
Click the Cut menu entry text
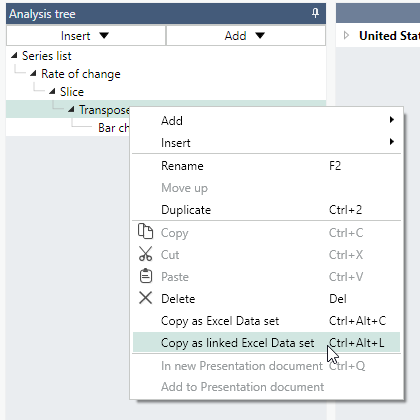tap(170, 255)
